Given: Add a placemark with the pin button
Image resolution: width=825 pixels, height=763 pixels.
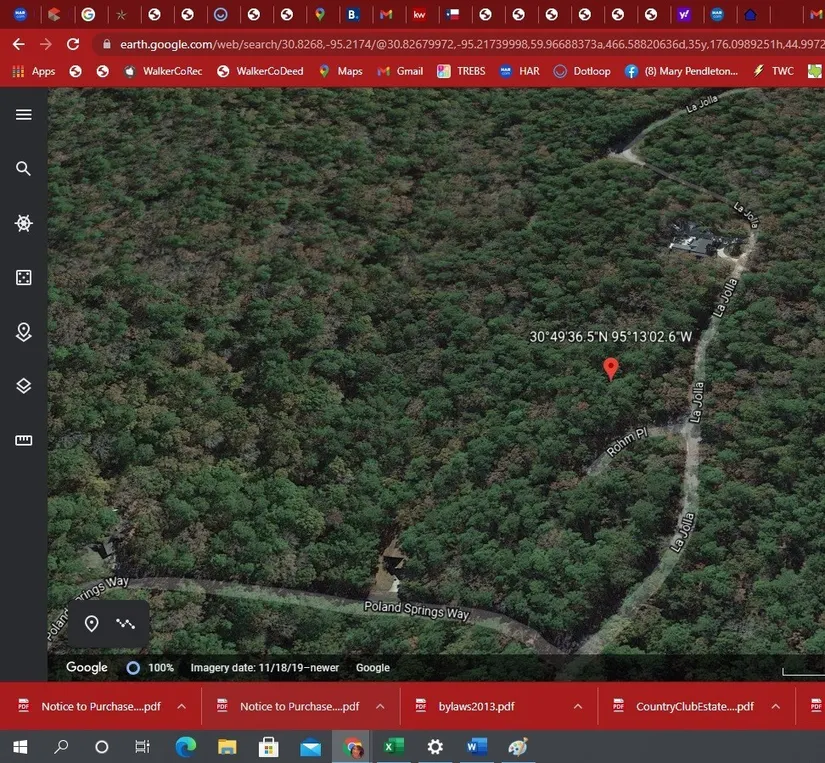Looking at the screenshot, I should (91, 624).
